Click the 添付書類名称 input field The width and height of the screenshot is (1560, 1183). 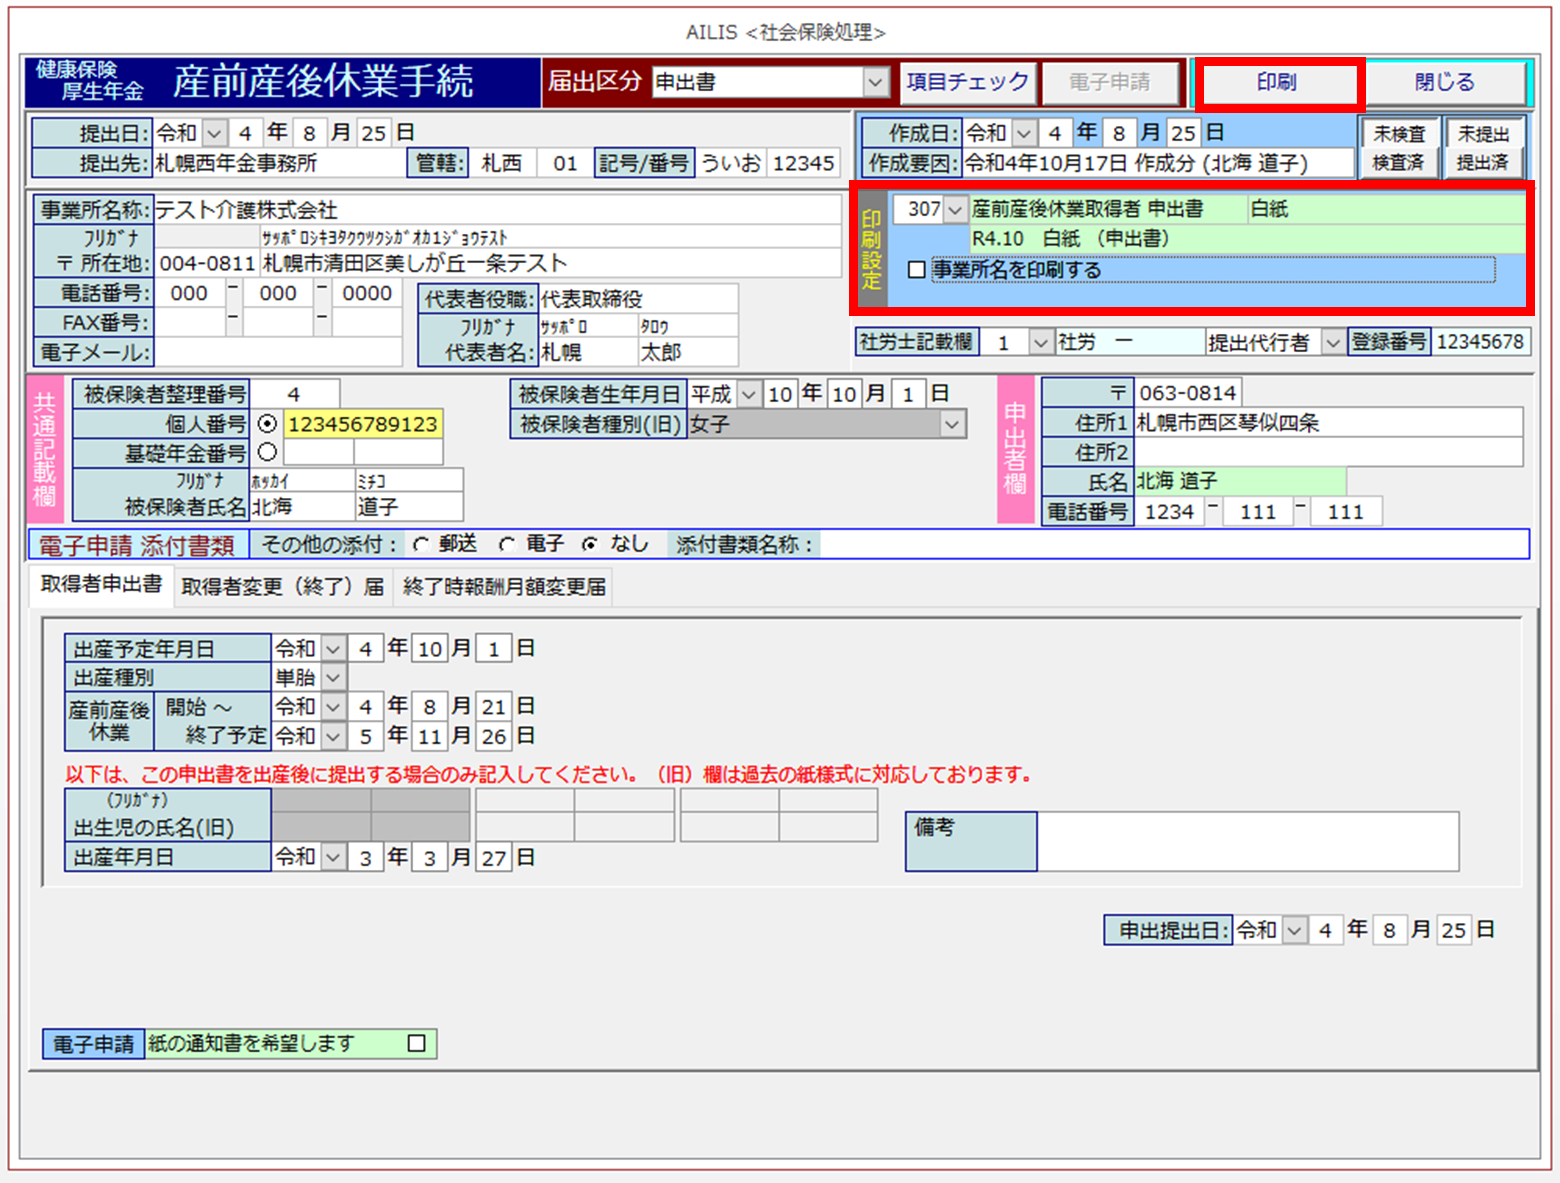(x=1172, y=545)
